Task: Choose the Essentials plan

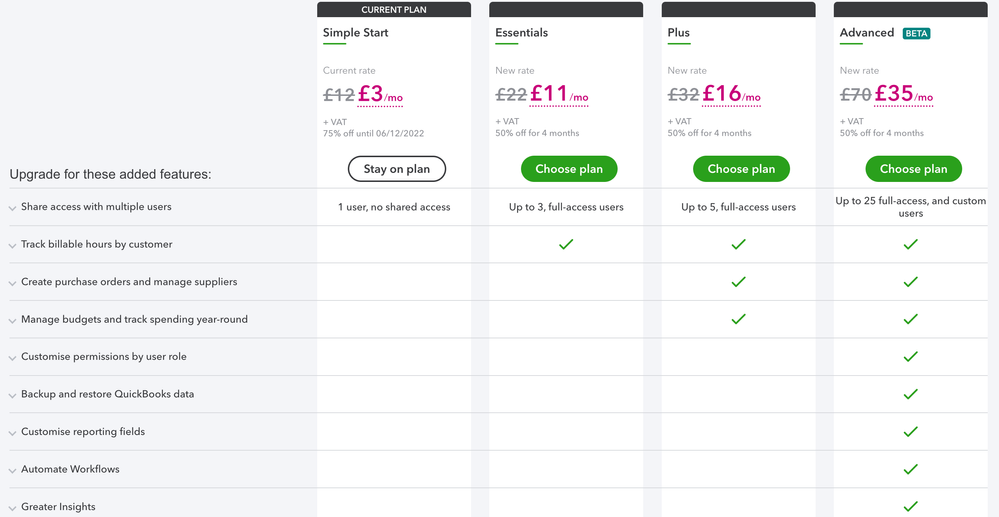Action: [x=569, y=169]
